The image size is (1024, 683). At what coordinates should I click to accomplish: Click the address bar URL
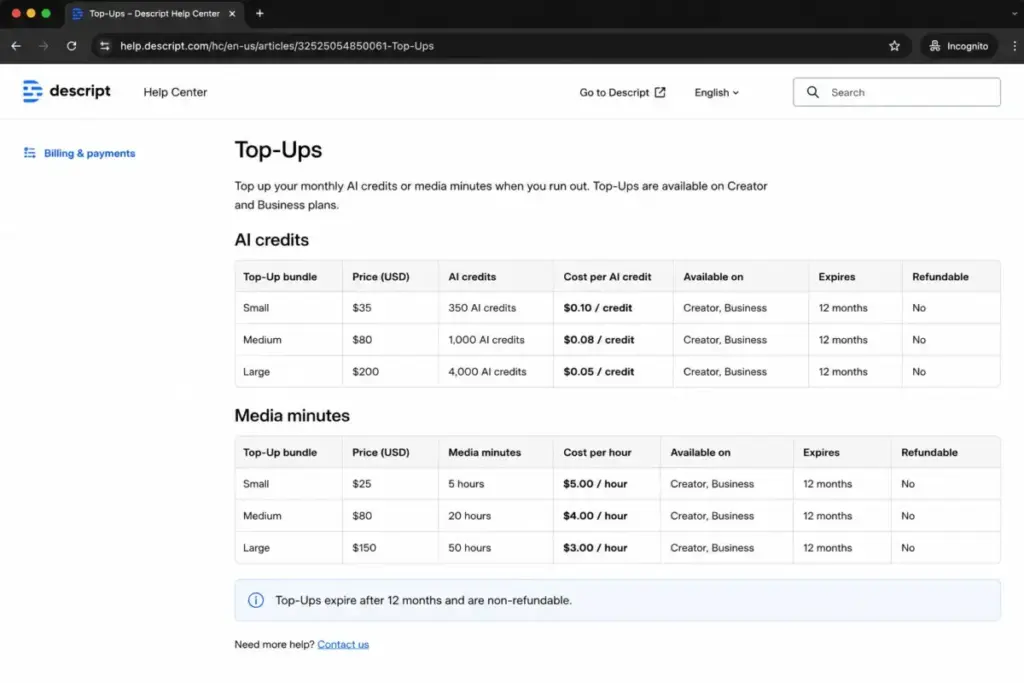(x=276, y=46)
